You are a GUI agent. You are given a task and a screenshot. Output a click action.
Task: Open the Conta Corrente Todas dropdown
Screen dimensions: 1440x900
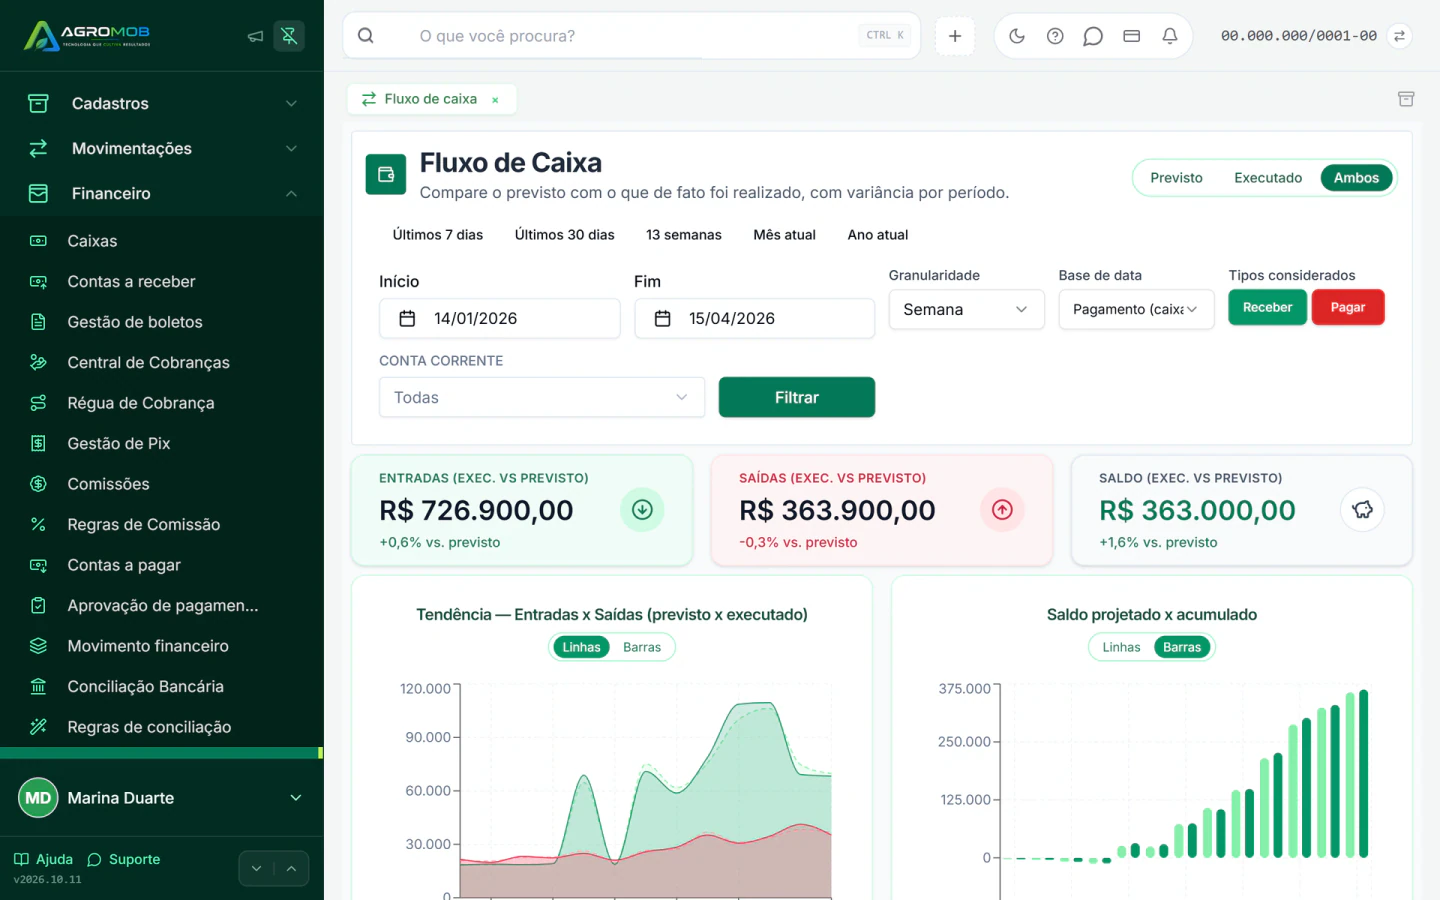pyautogui.click(x=542, y=398)
